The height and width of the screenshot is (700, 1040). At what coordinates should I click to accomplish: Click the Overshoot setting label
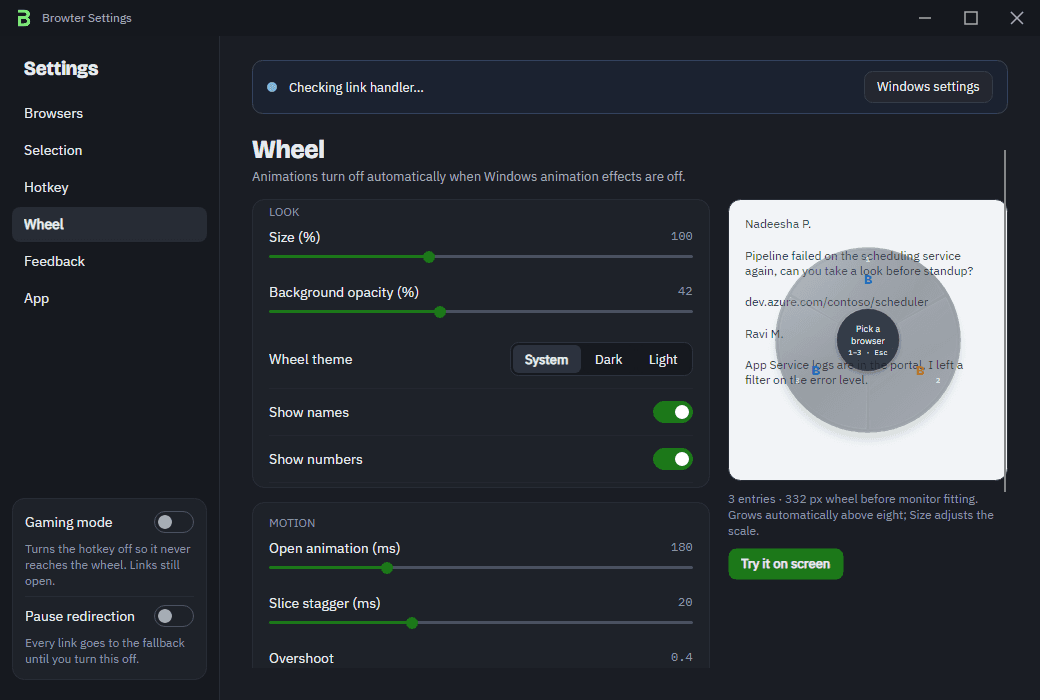301,658
